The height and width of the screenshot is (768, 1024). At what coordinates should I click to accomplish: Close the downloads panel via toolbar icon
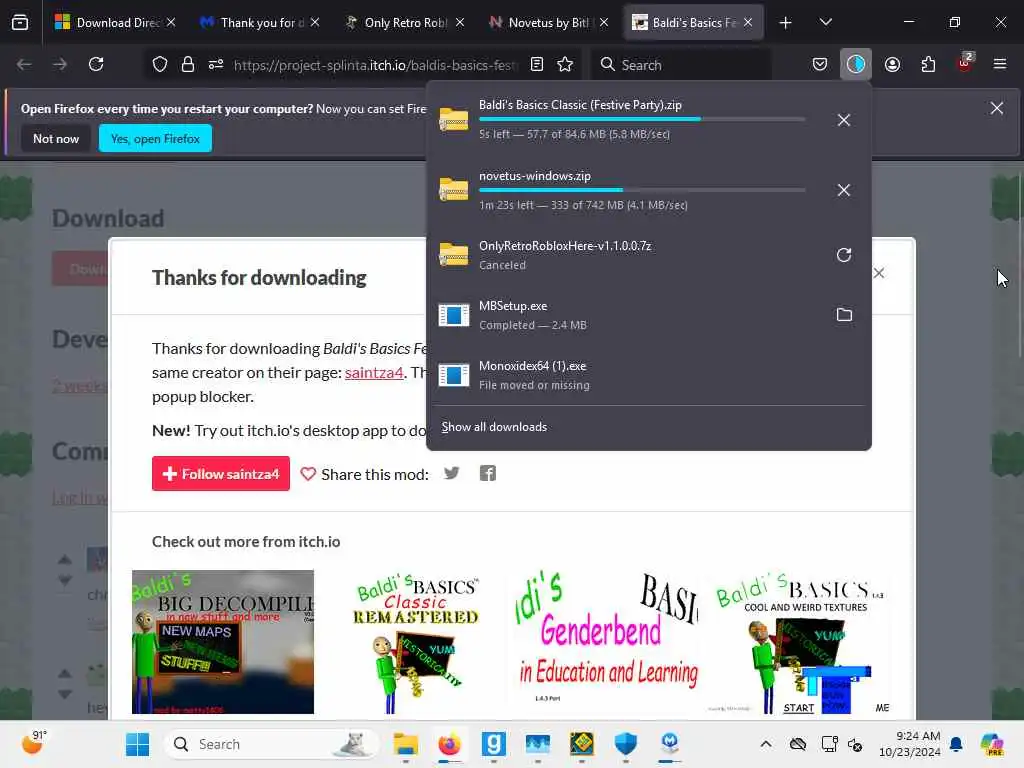[x=856, y=64]
